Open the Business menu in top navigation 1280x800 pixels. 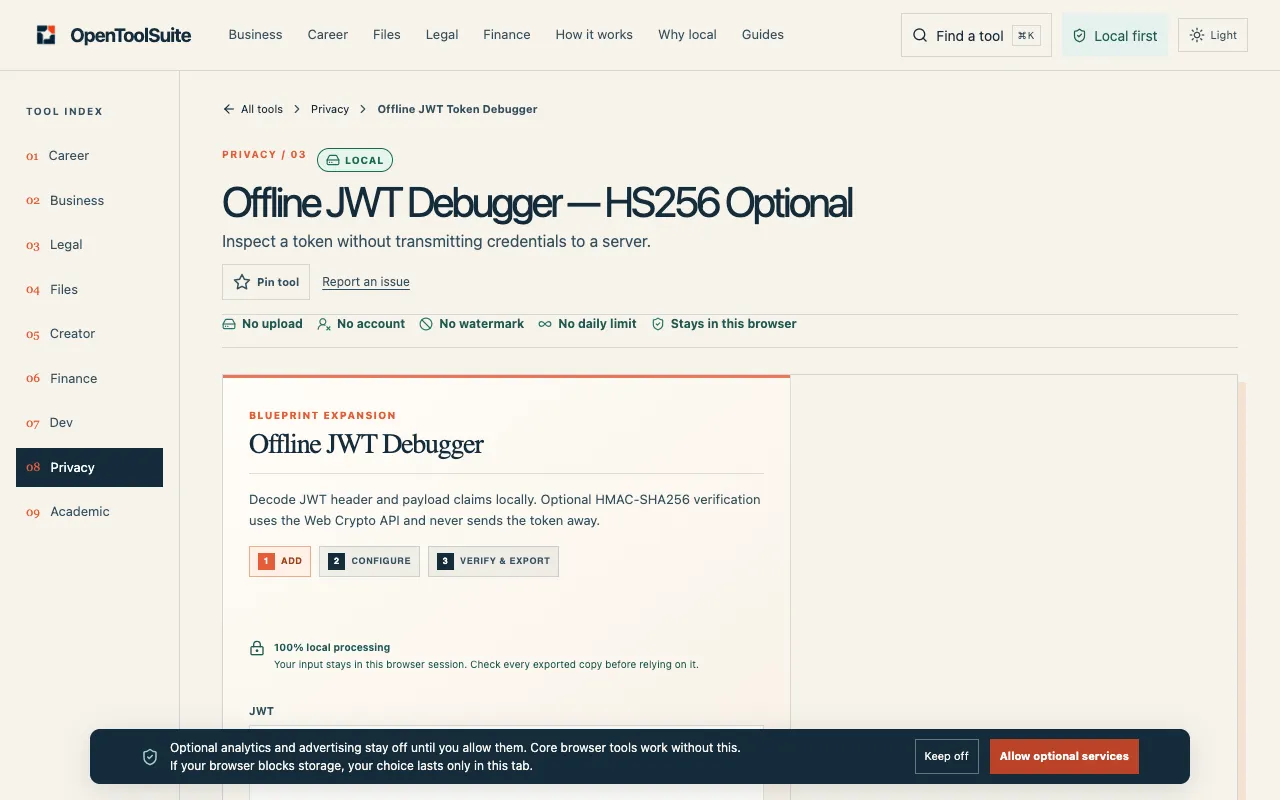[x=255, y=34]
